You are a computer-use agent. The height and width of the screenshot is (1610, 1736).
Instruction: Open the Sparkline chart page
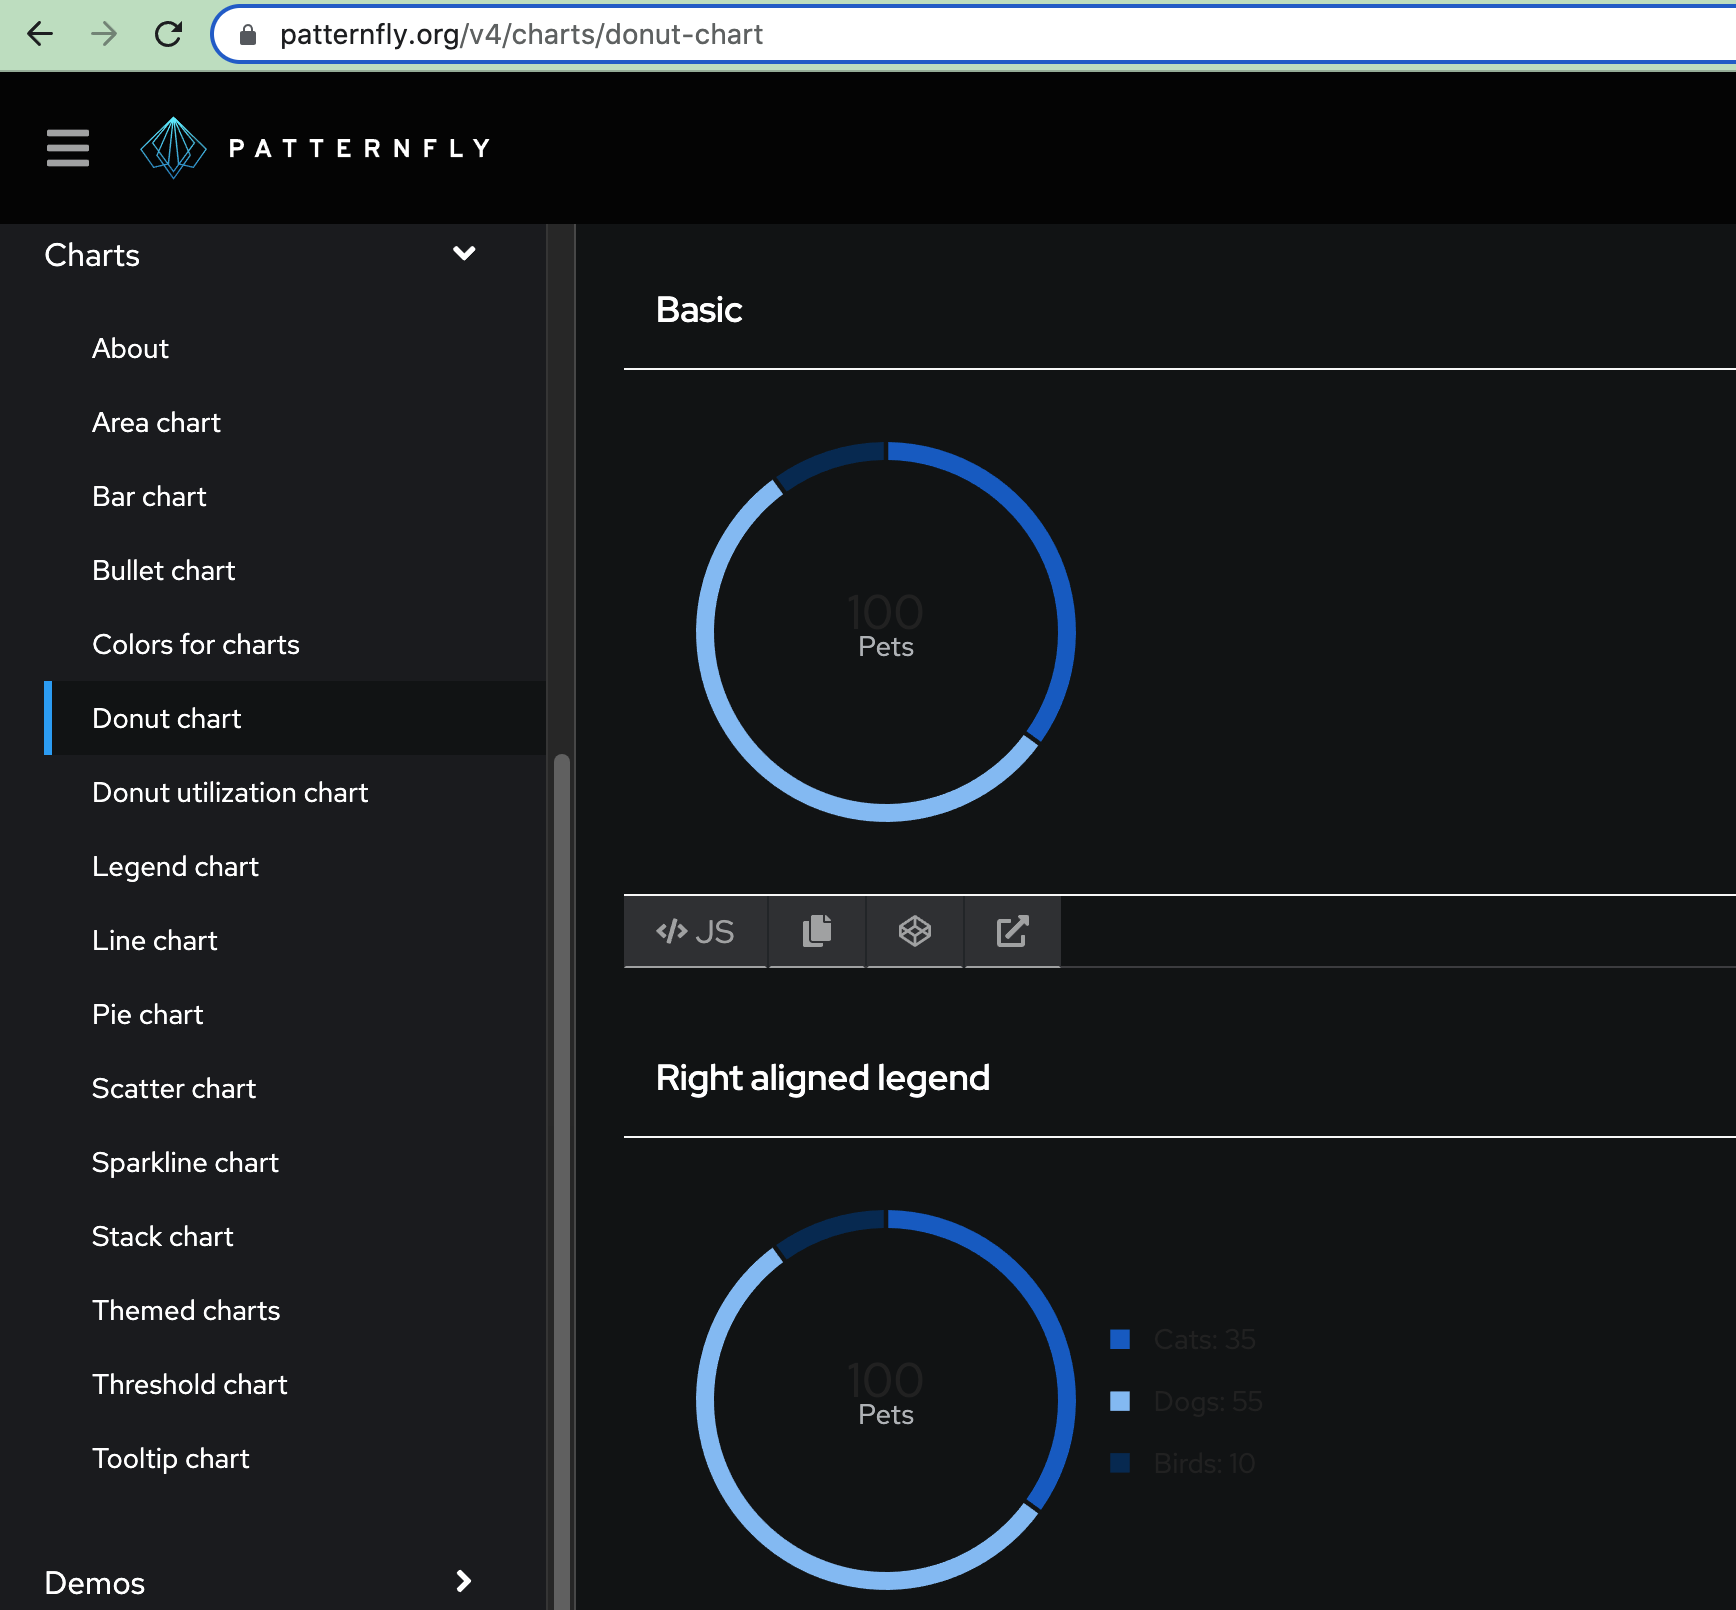pos(185,1162)
